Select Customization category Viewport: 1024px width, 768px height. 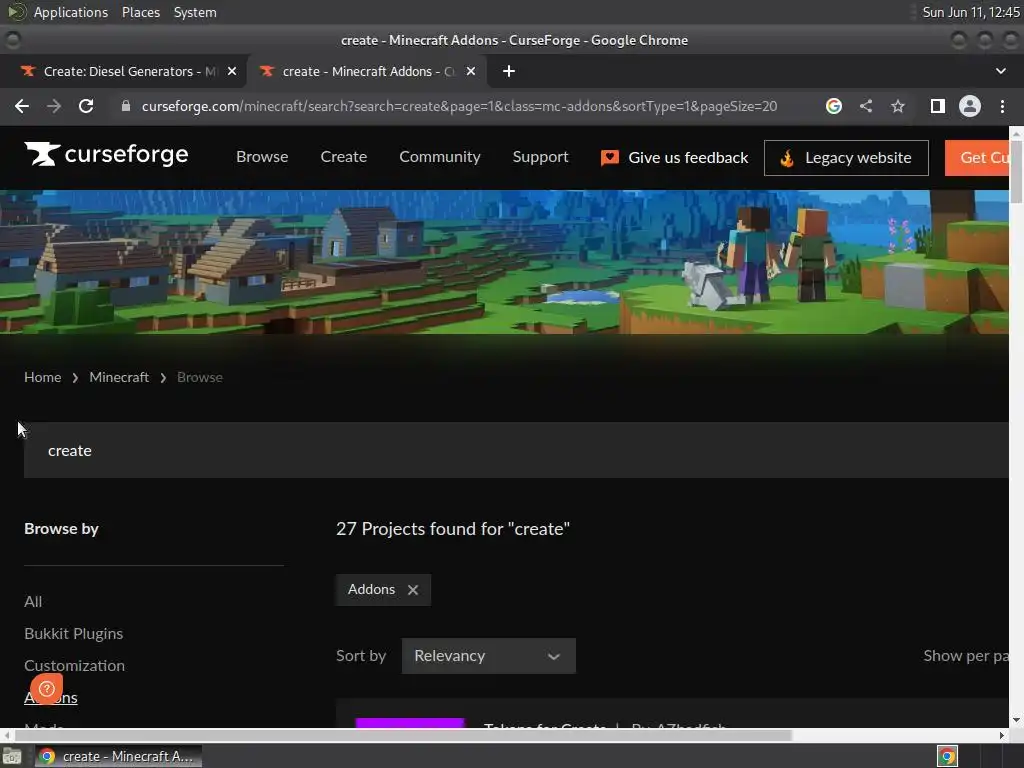74,665
